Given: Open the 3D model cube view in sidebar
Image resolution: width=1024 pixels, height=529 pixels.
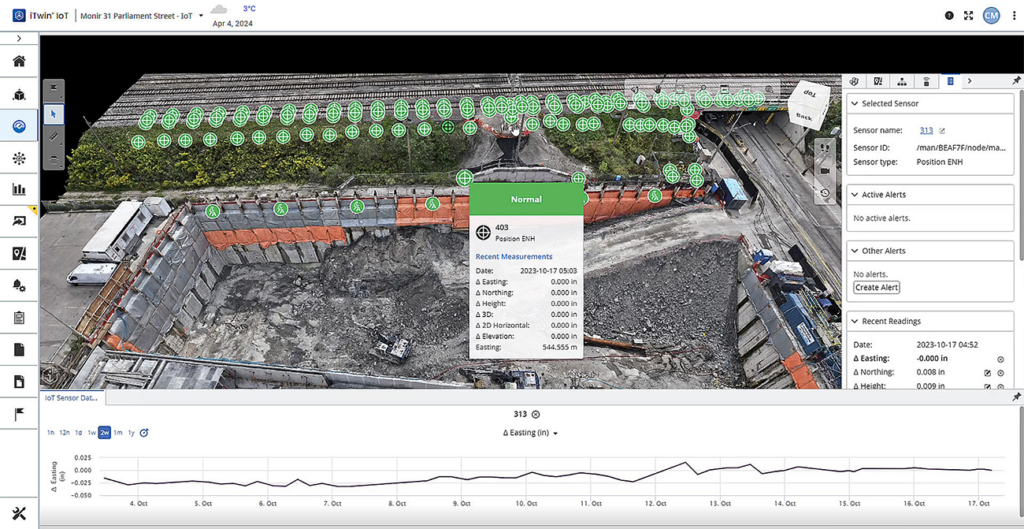Looking at the screenshot, I should pyautogui.click(x=19, y=95).
